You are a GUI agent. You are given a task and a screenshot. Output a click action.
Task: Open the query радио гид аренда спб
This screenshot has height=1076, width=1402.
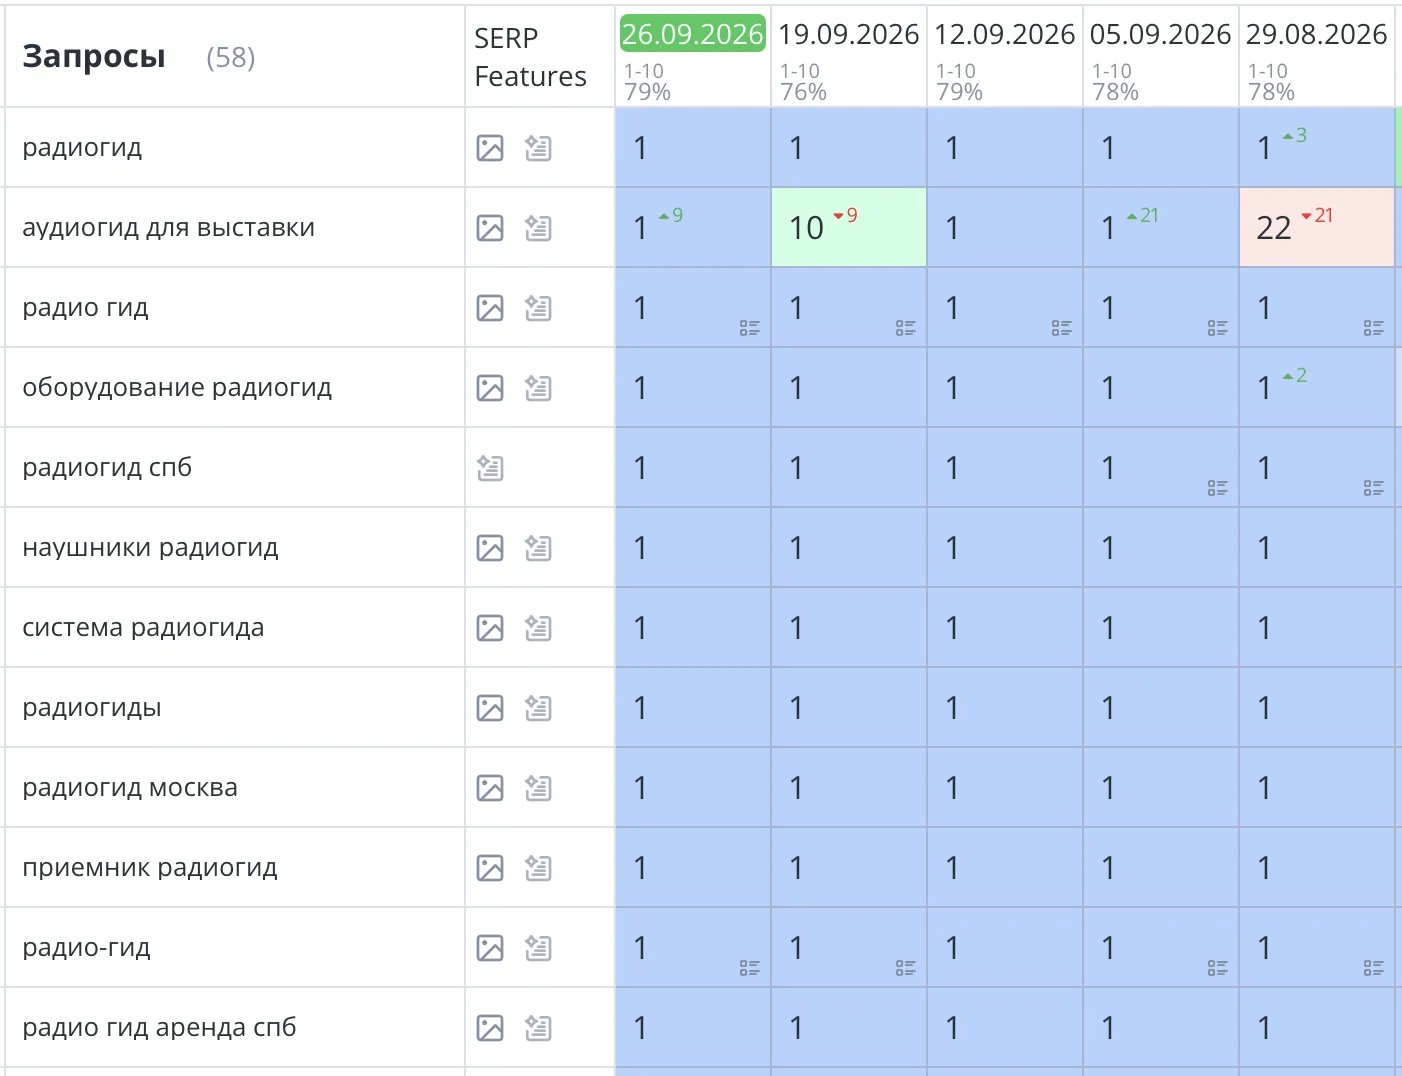[x=159, y=1028]
